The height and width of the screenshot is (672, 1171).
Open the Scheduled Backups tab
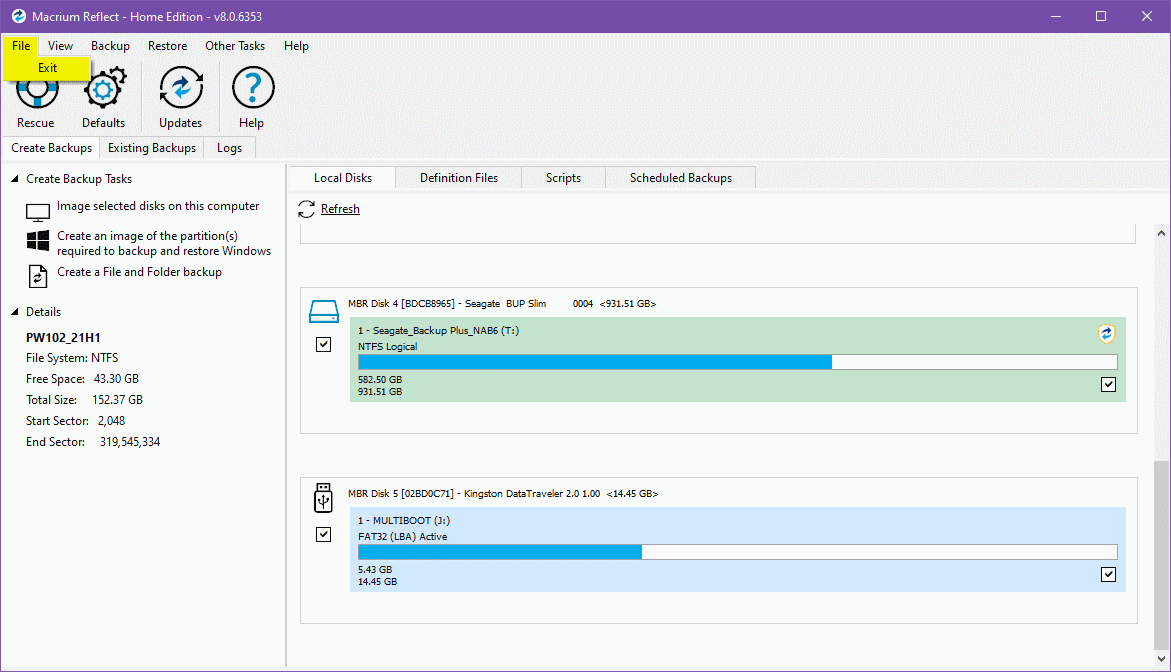[x=680, y=178]
